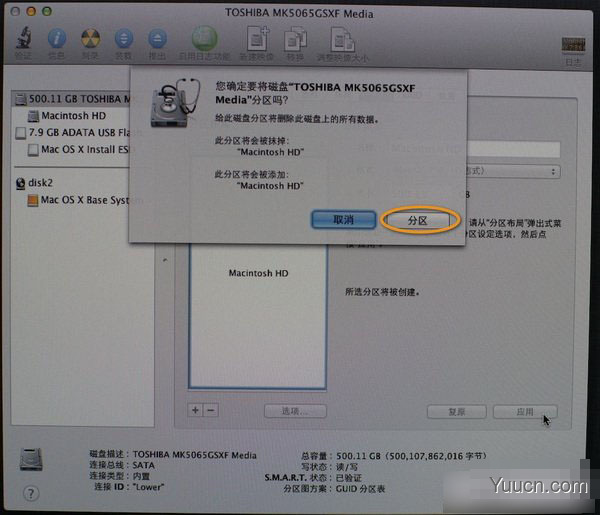Select 7.9 GB ADATA USB Flash disk
Viewport: 600px width, 515px height.
click(x=73, y=132)
